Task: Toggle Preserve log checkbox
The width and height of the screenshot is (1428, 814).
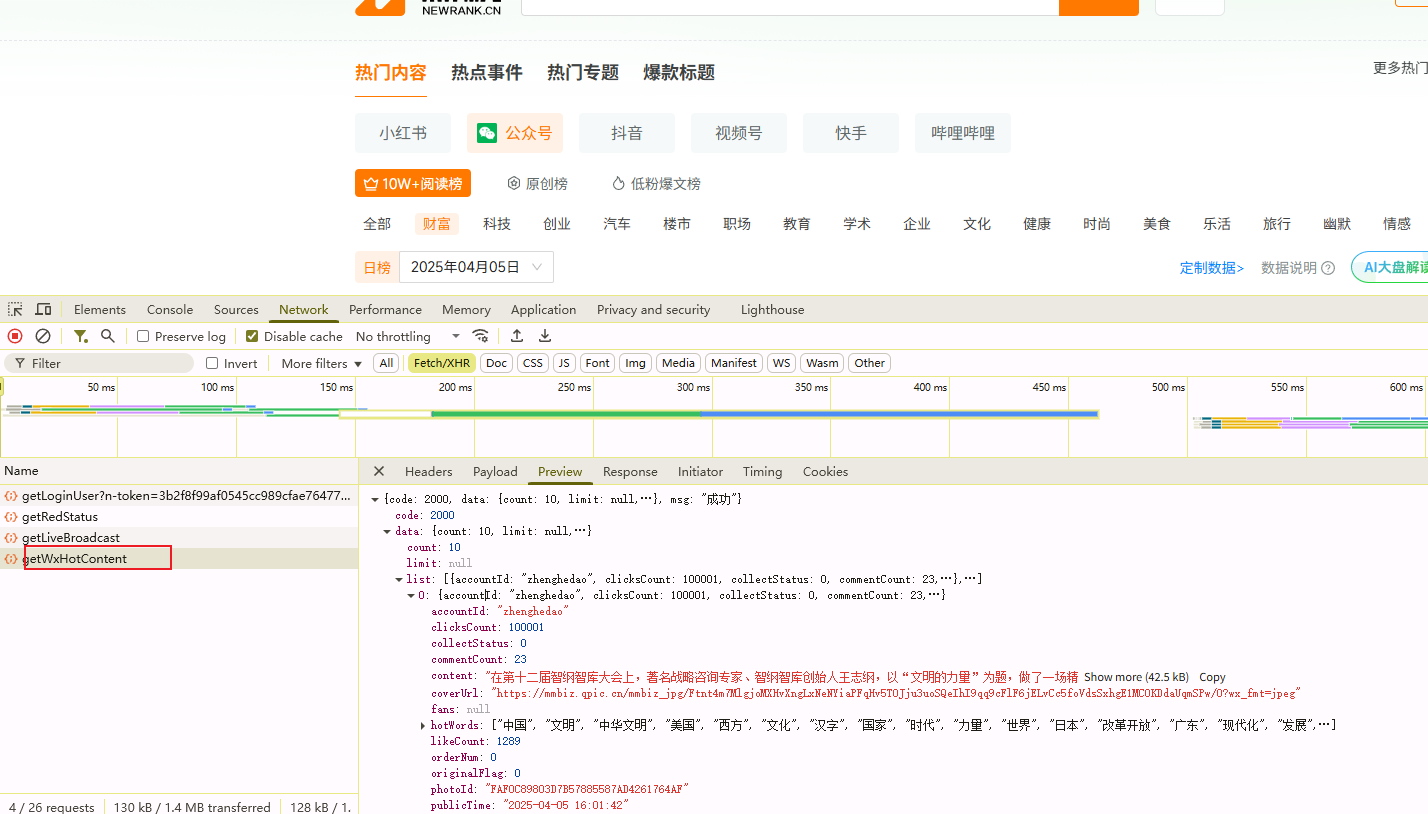Action: tap(143, 337)
